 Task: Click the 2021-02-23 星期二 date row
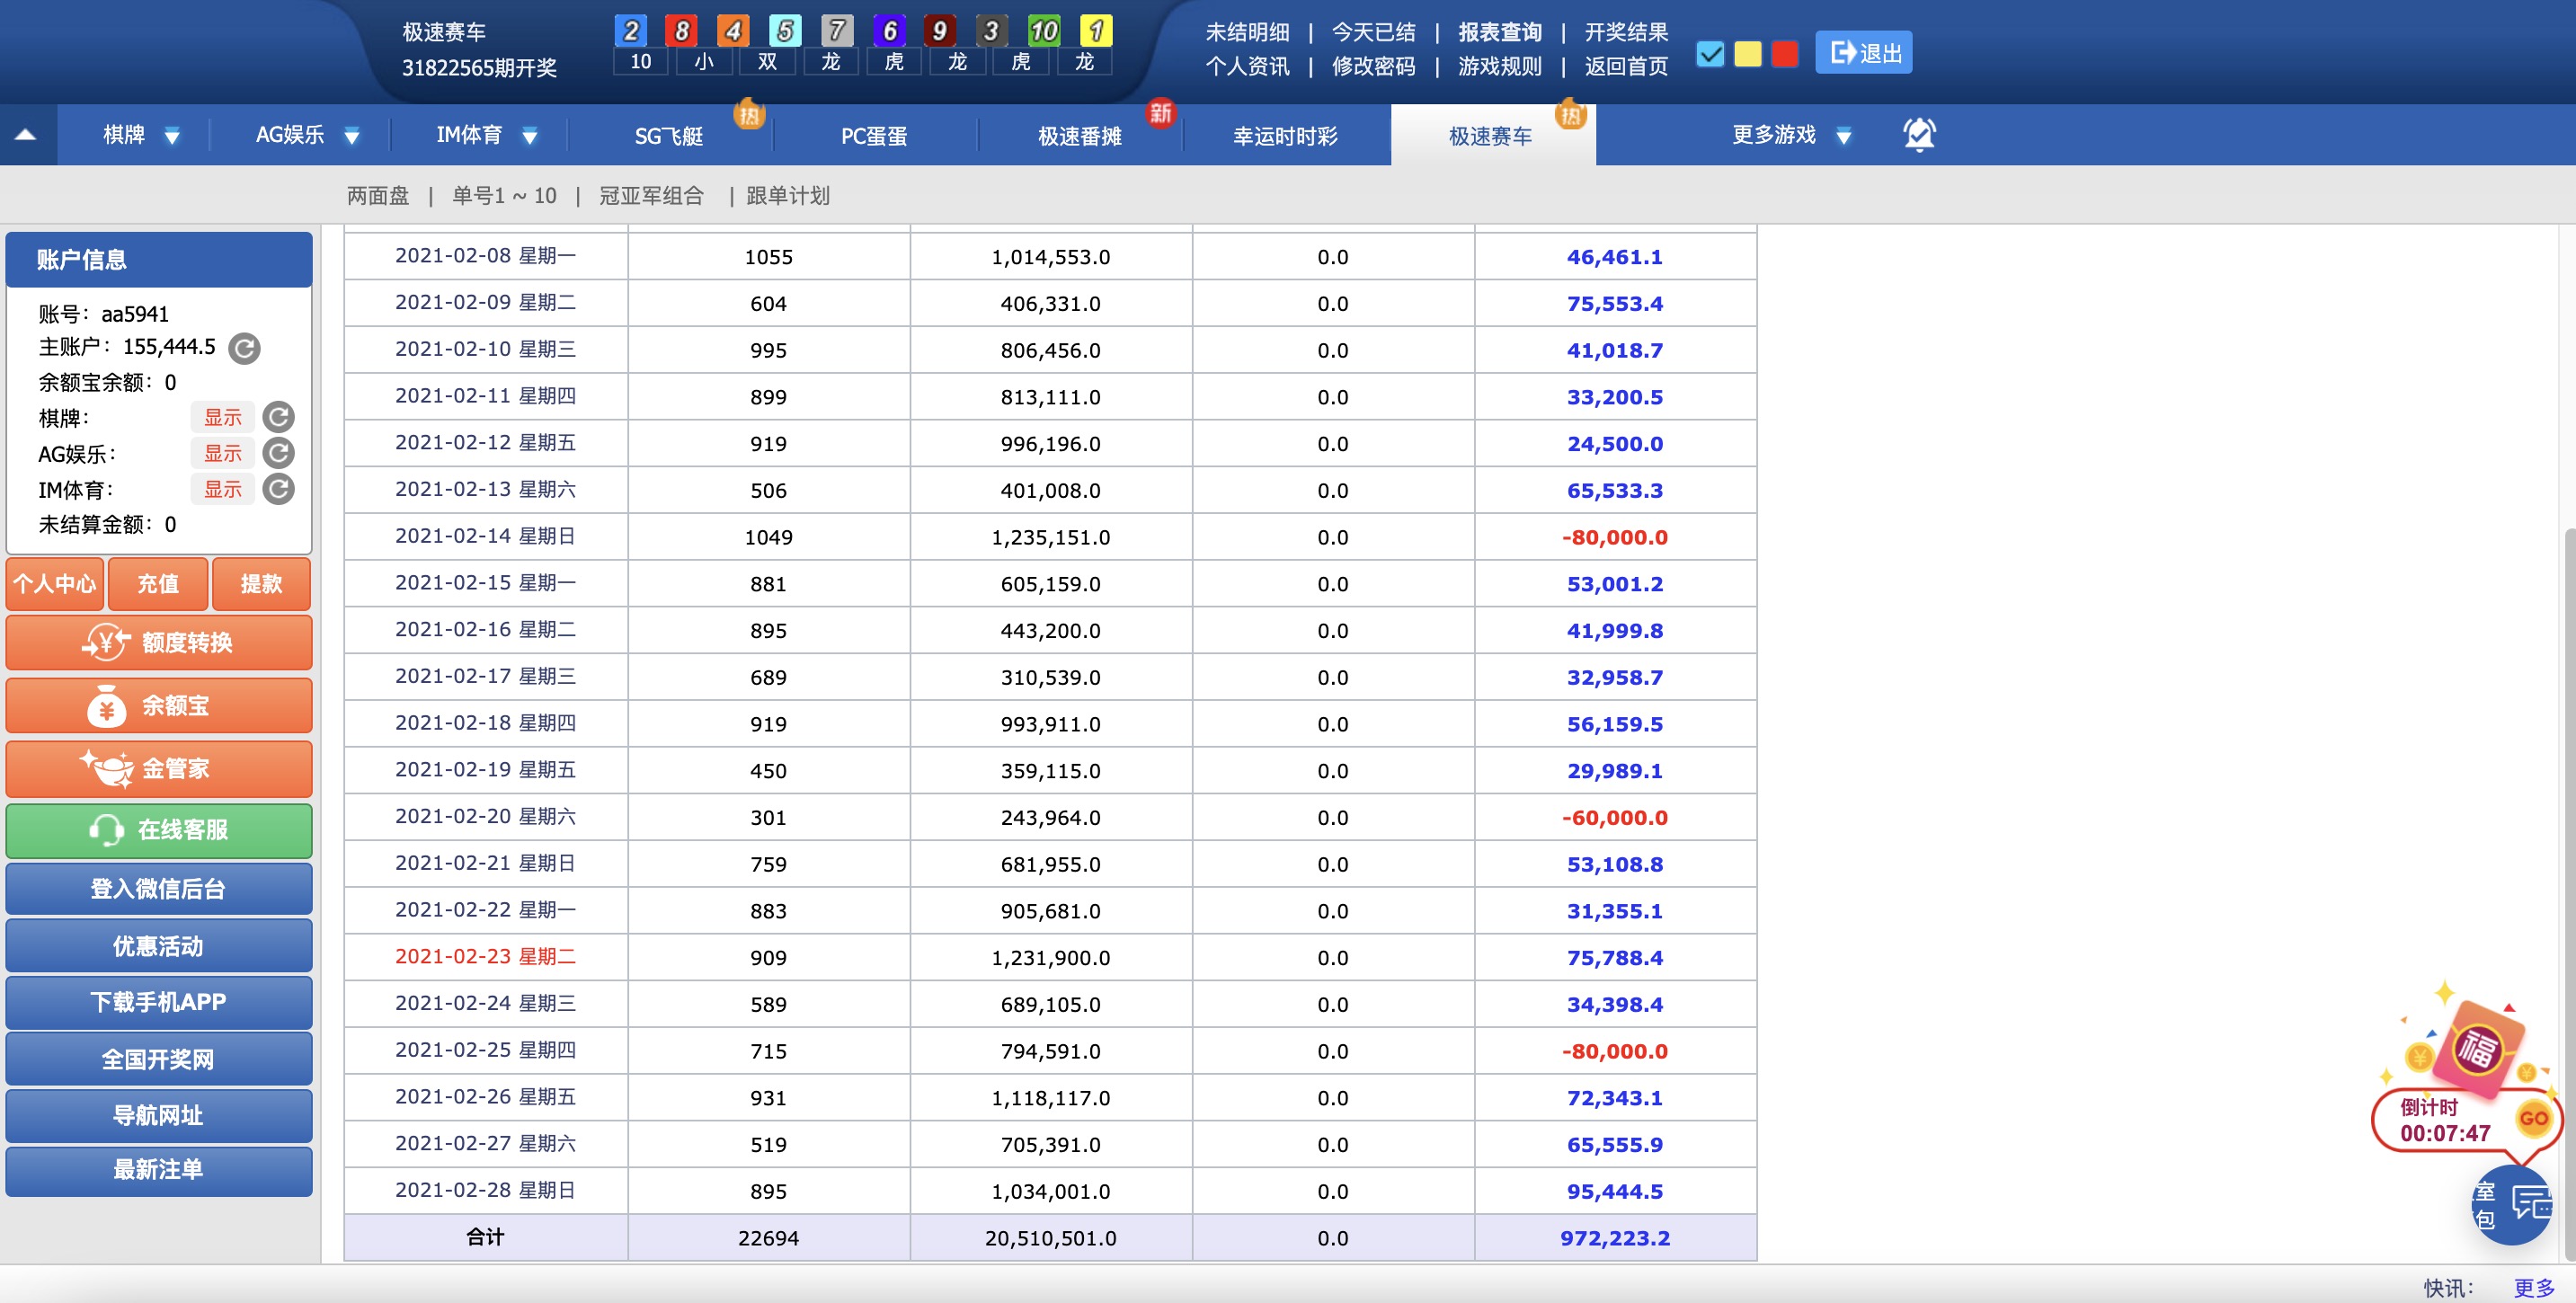point(485,957)
